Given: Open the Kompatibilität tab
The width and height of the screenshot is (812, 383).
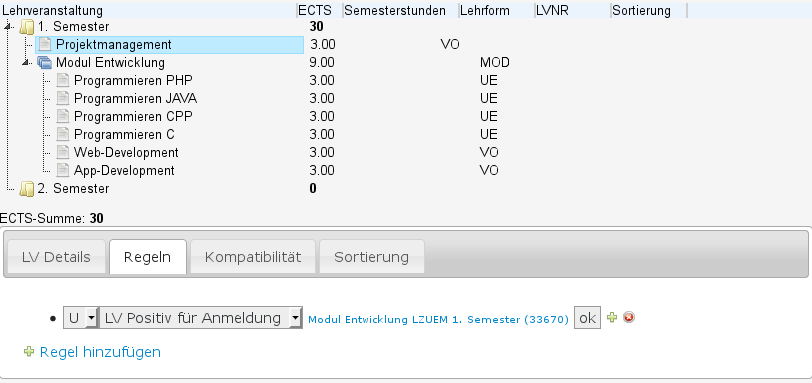Looking at the screenshot, I should (x=253, y=257).
